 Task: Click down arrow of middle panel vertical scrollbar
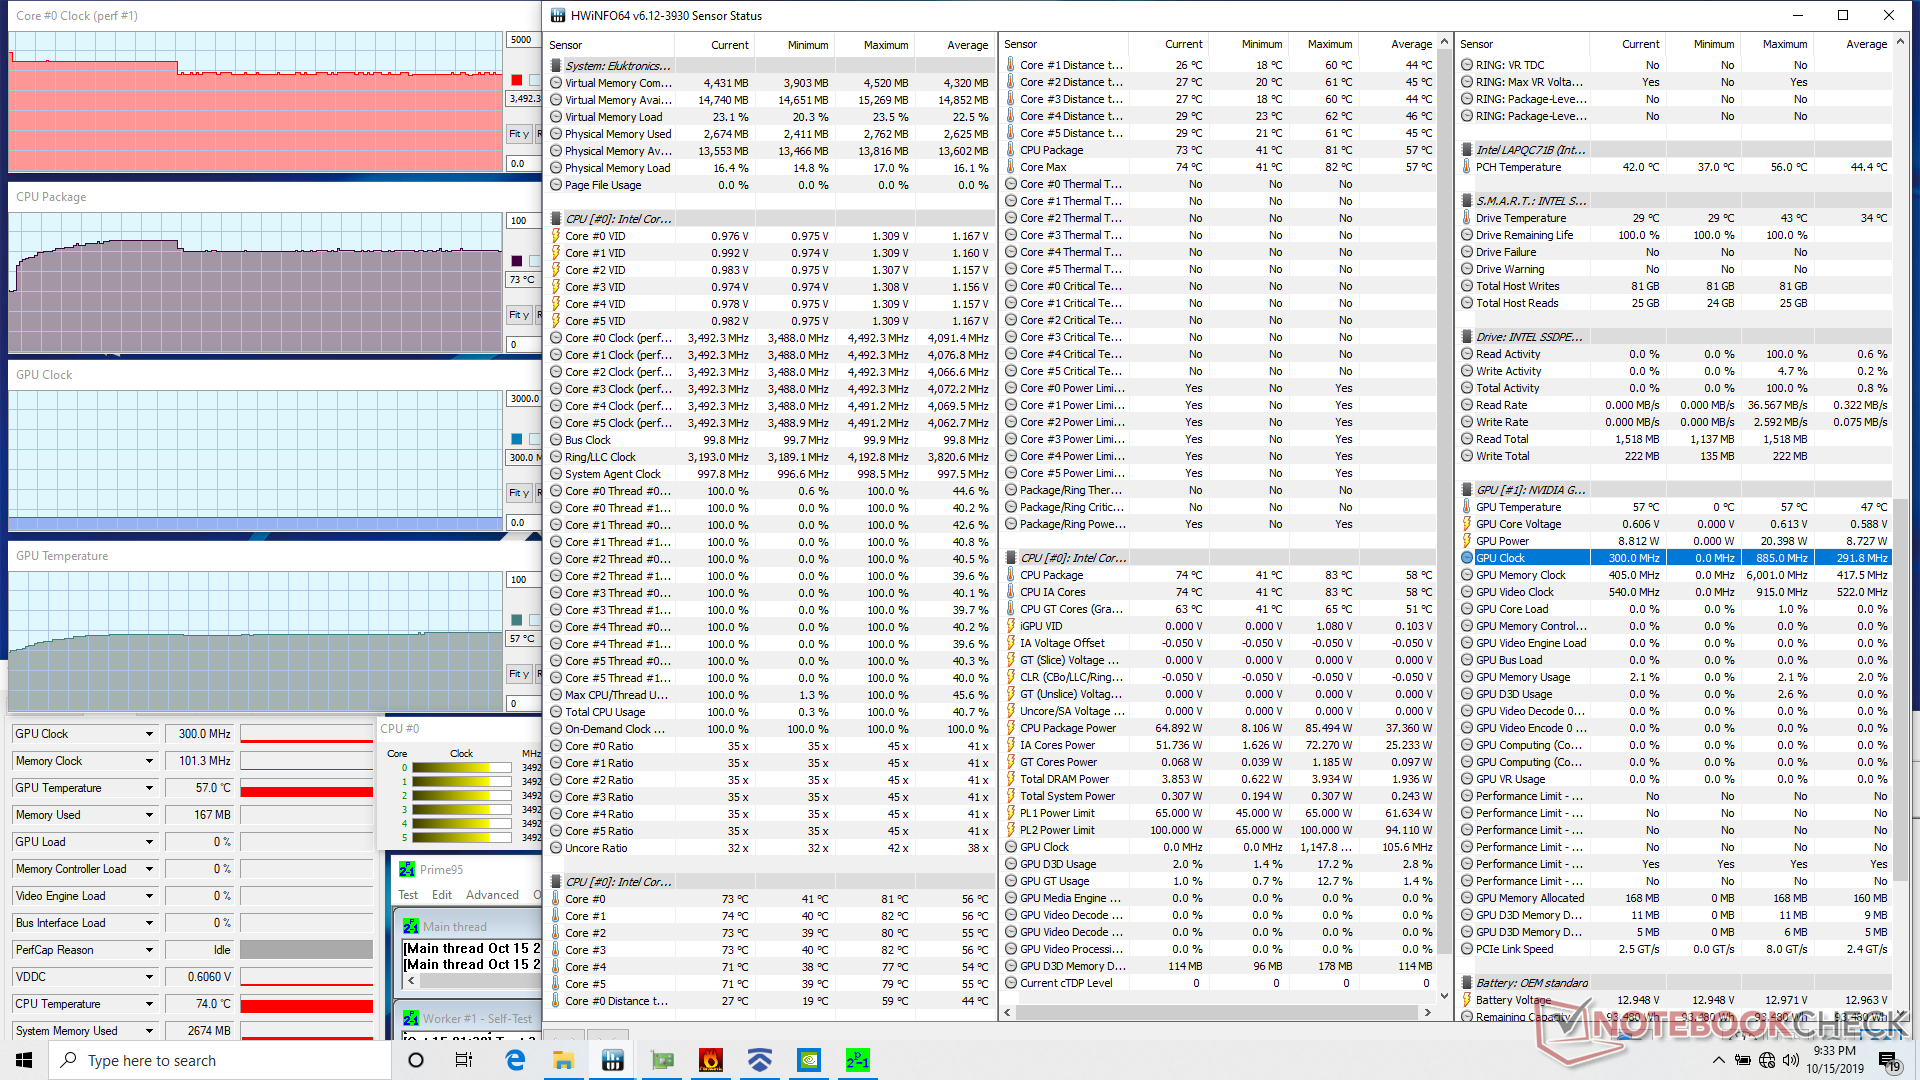(1444, 996)
